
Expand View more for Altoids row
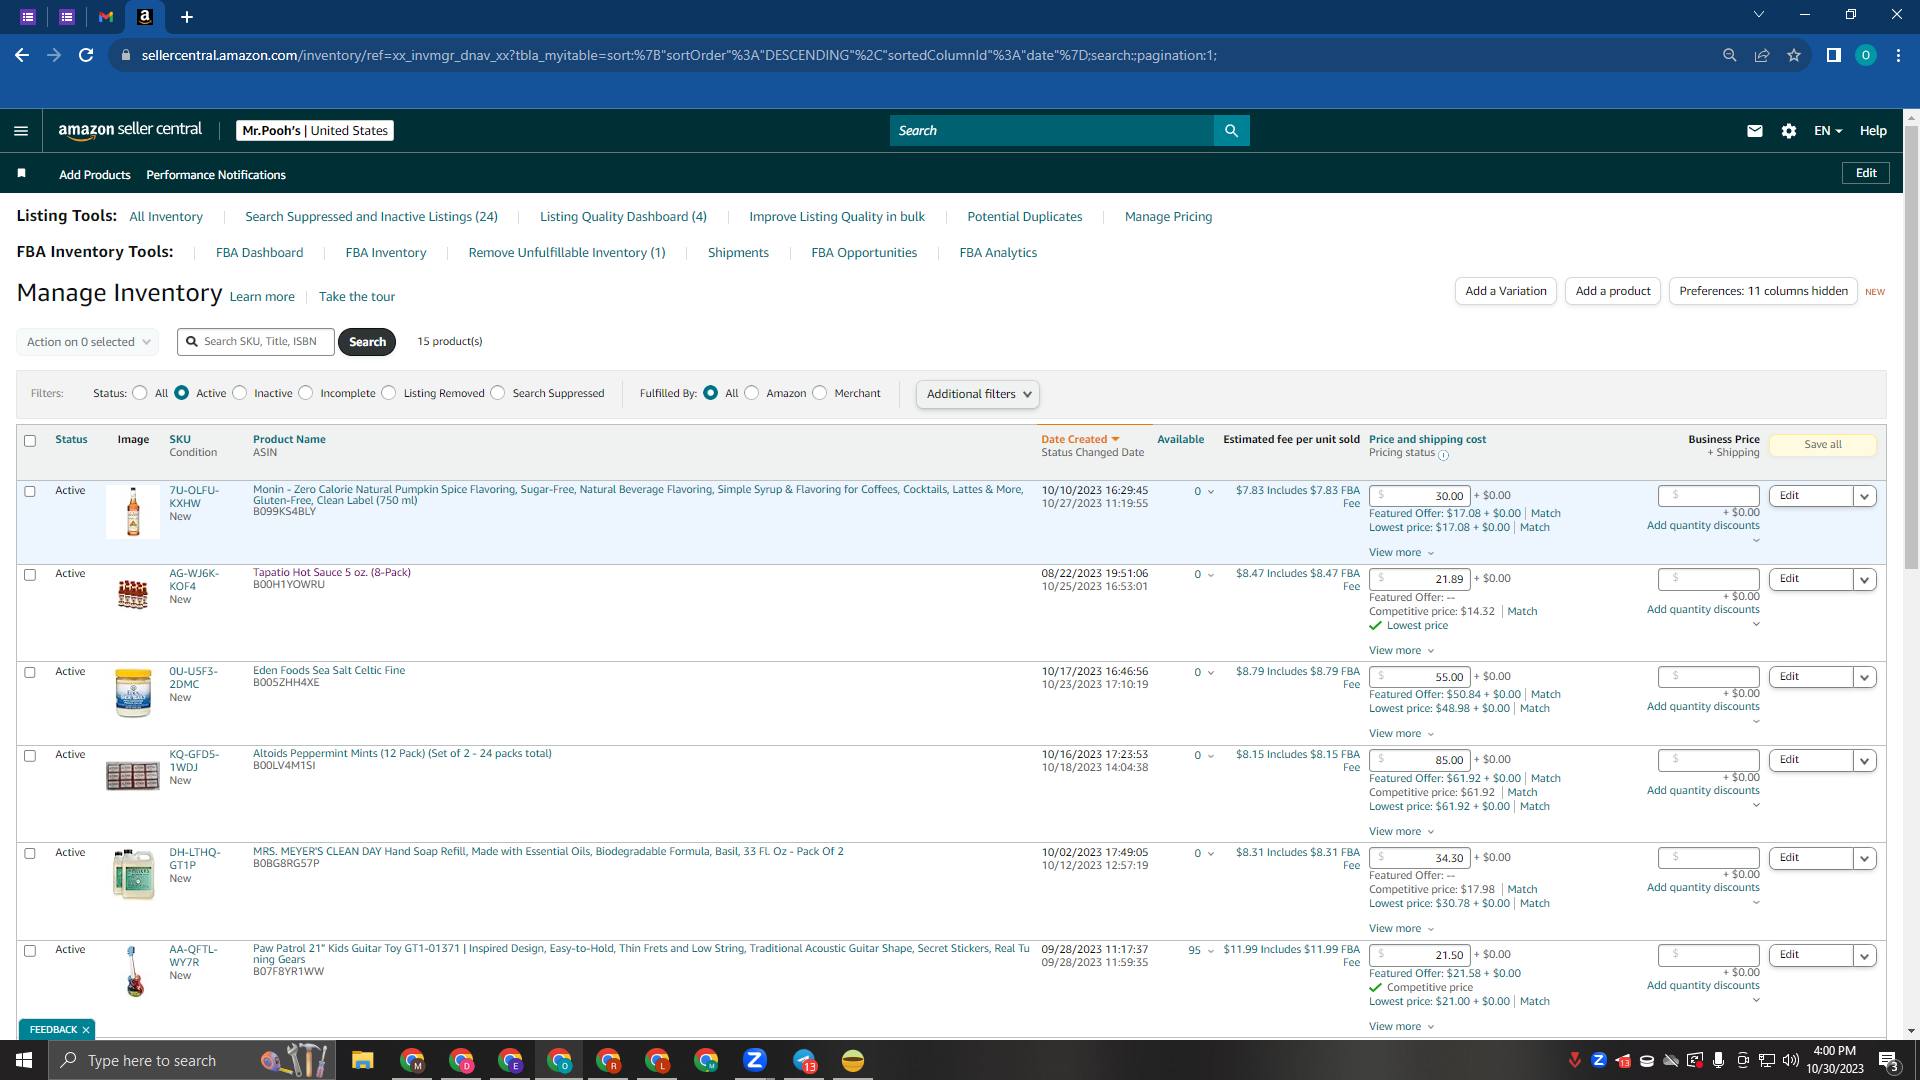tap(1401, 832)
